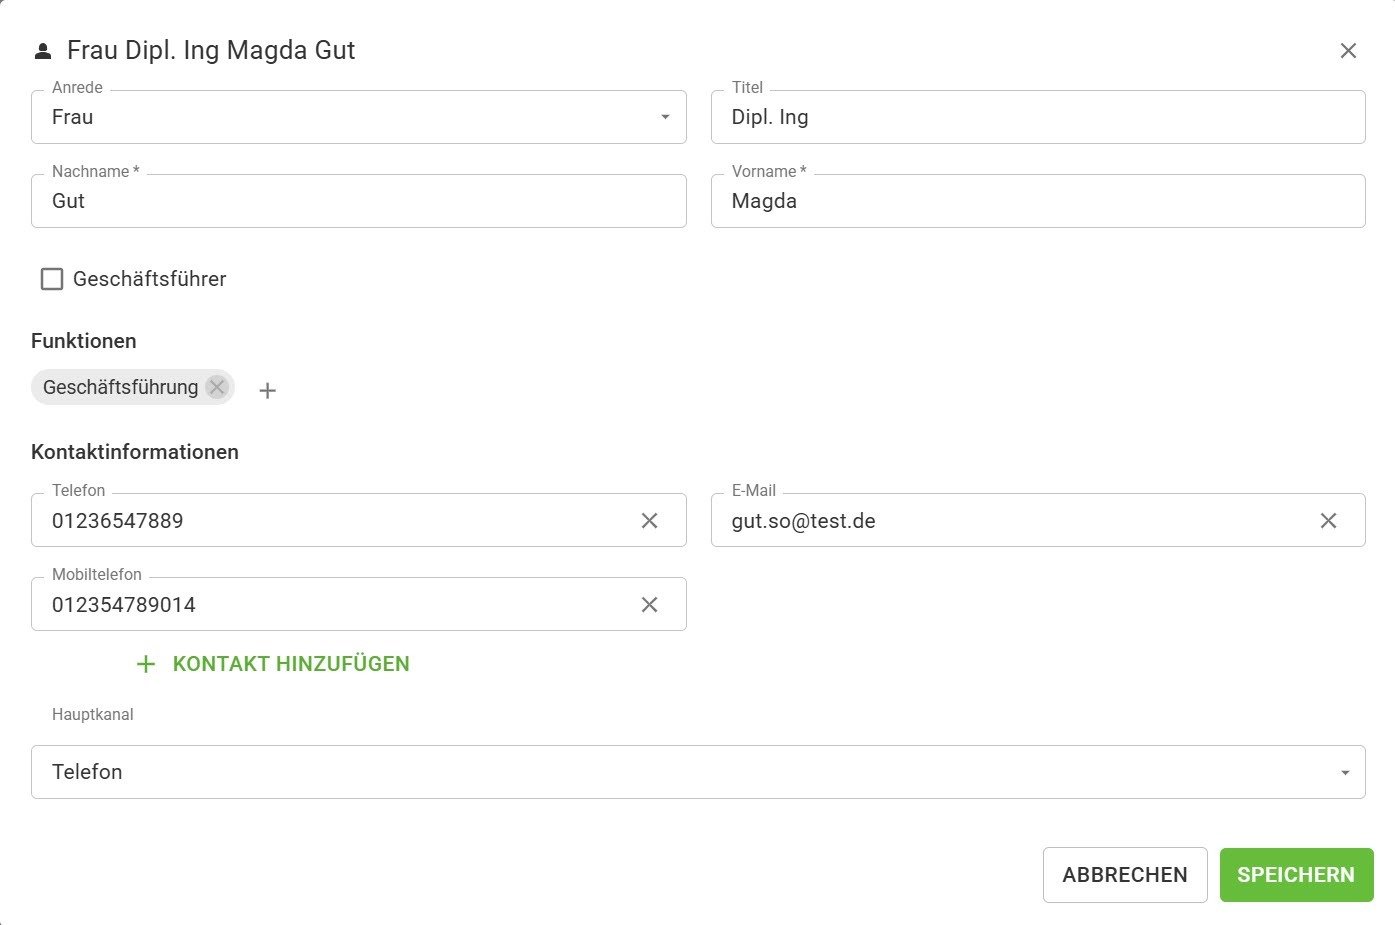
Task: Click the Telefon number input
Action: tap(330, 520)
